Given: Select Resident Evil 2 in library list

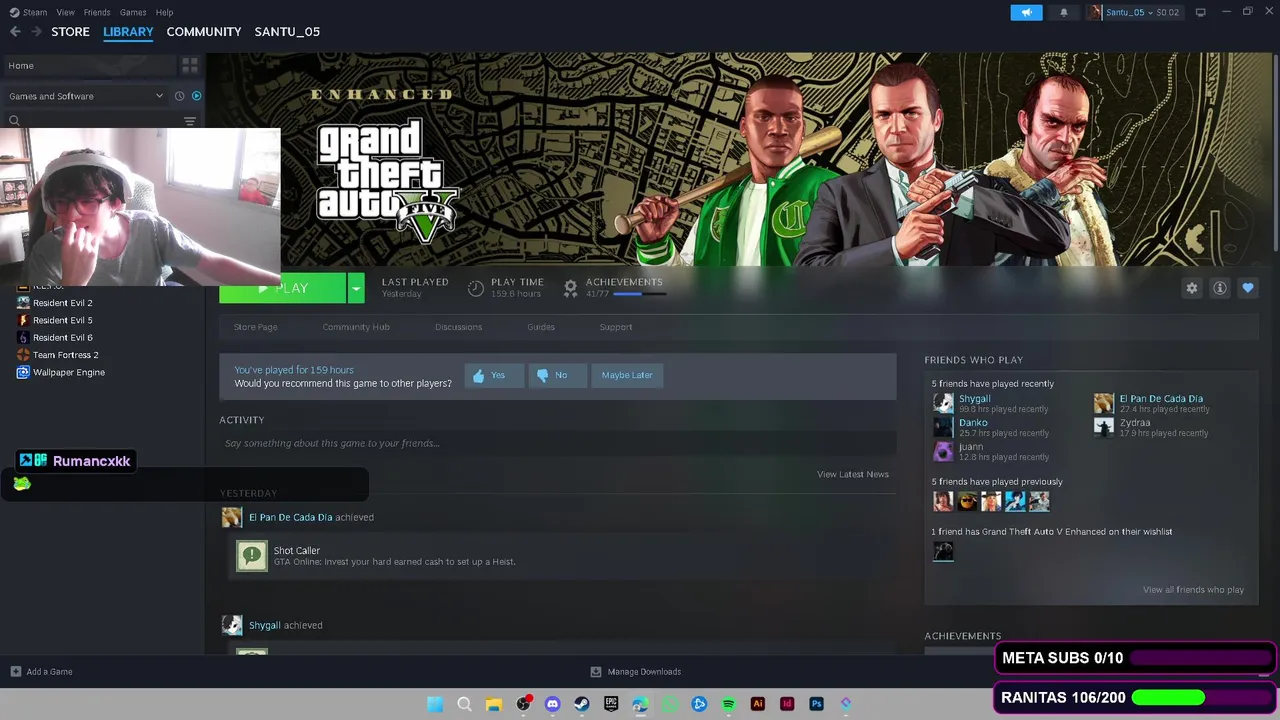Looking at the screenshot, I should click(x=62, y=303).
